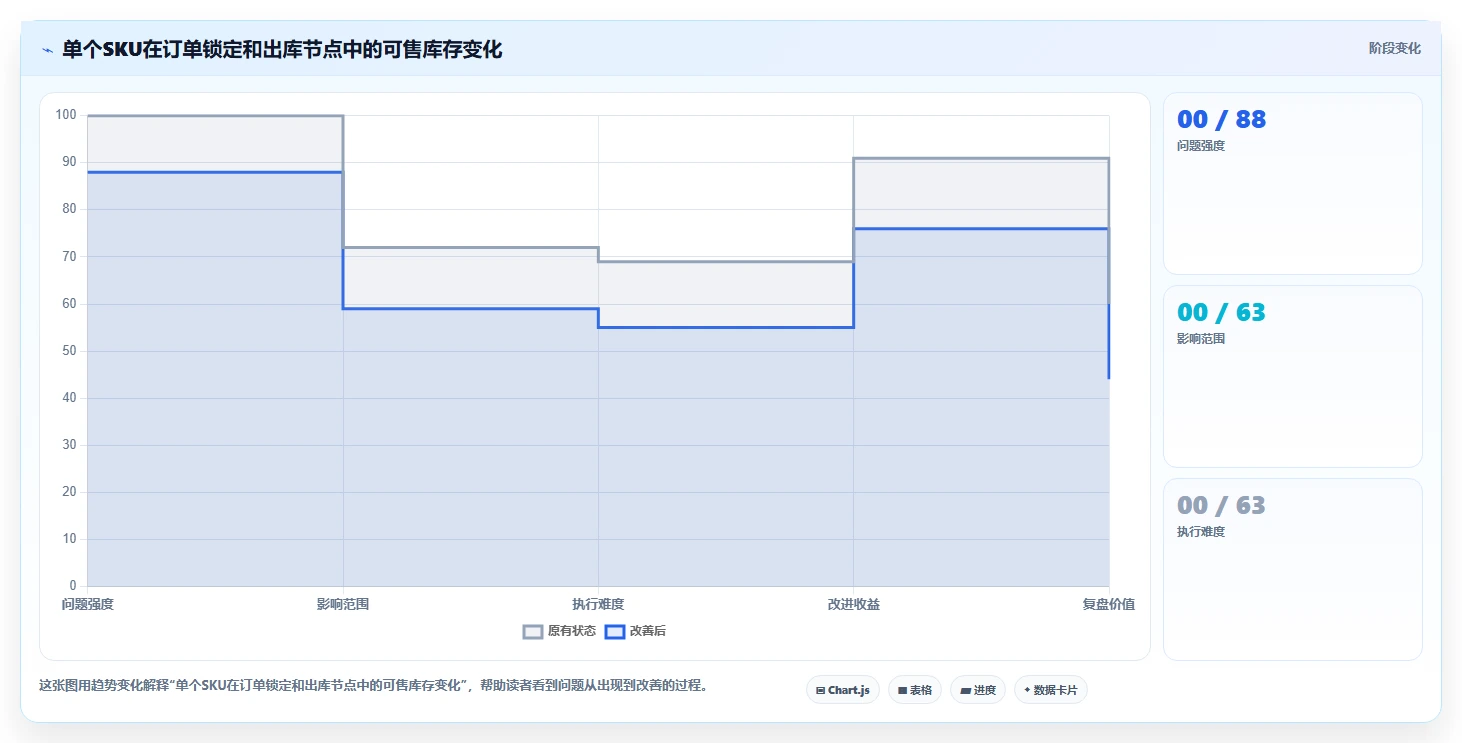Click the 改进收益 x-axis label
1462x743 pixels.
[854, 604]
